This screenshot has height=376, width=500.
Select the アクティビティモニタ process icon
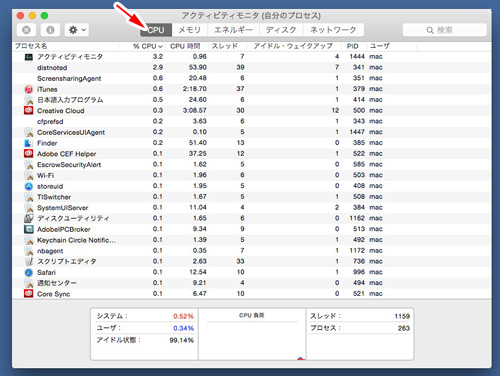[x=29, y=57]
